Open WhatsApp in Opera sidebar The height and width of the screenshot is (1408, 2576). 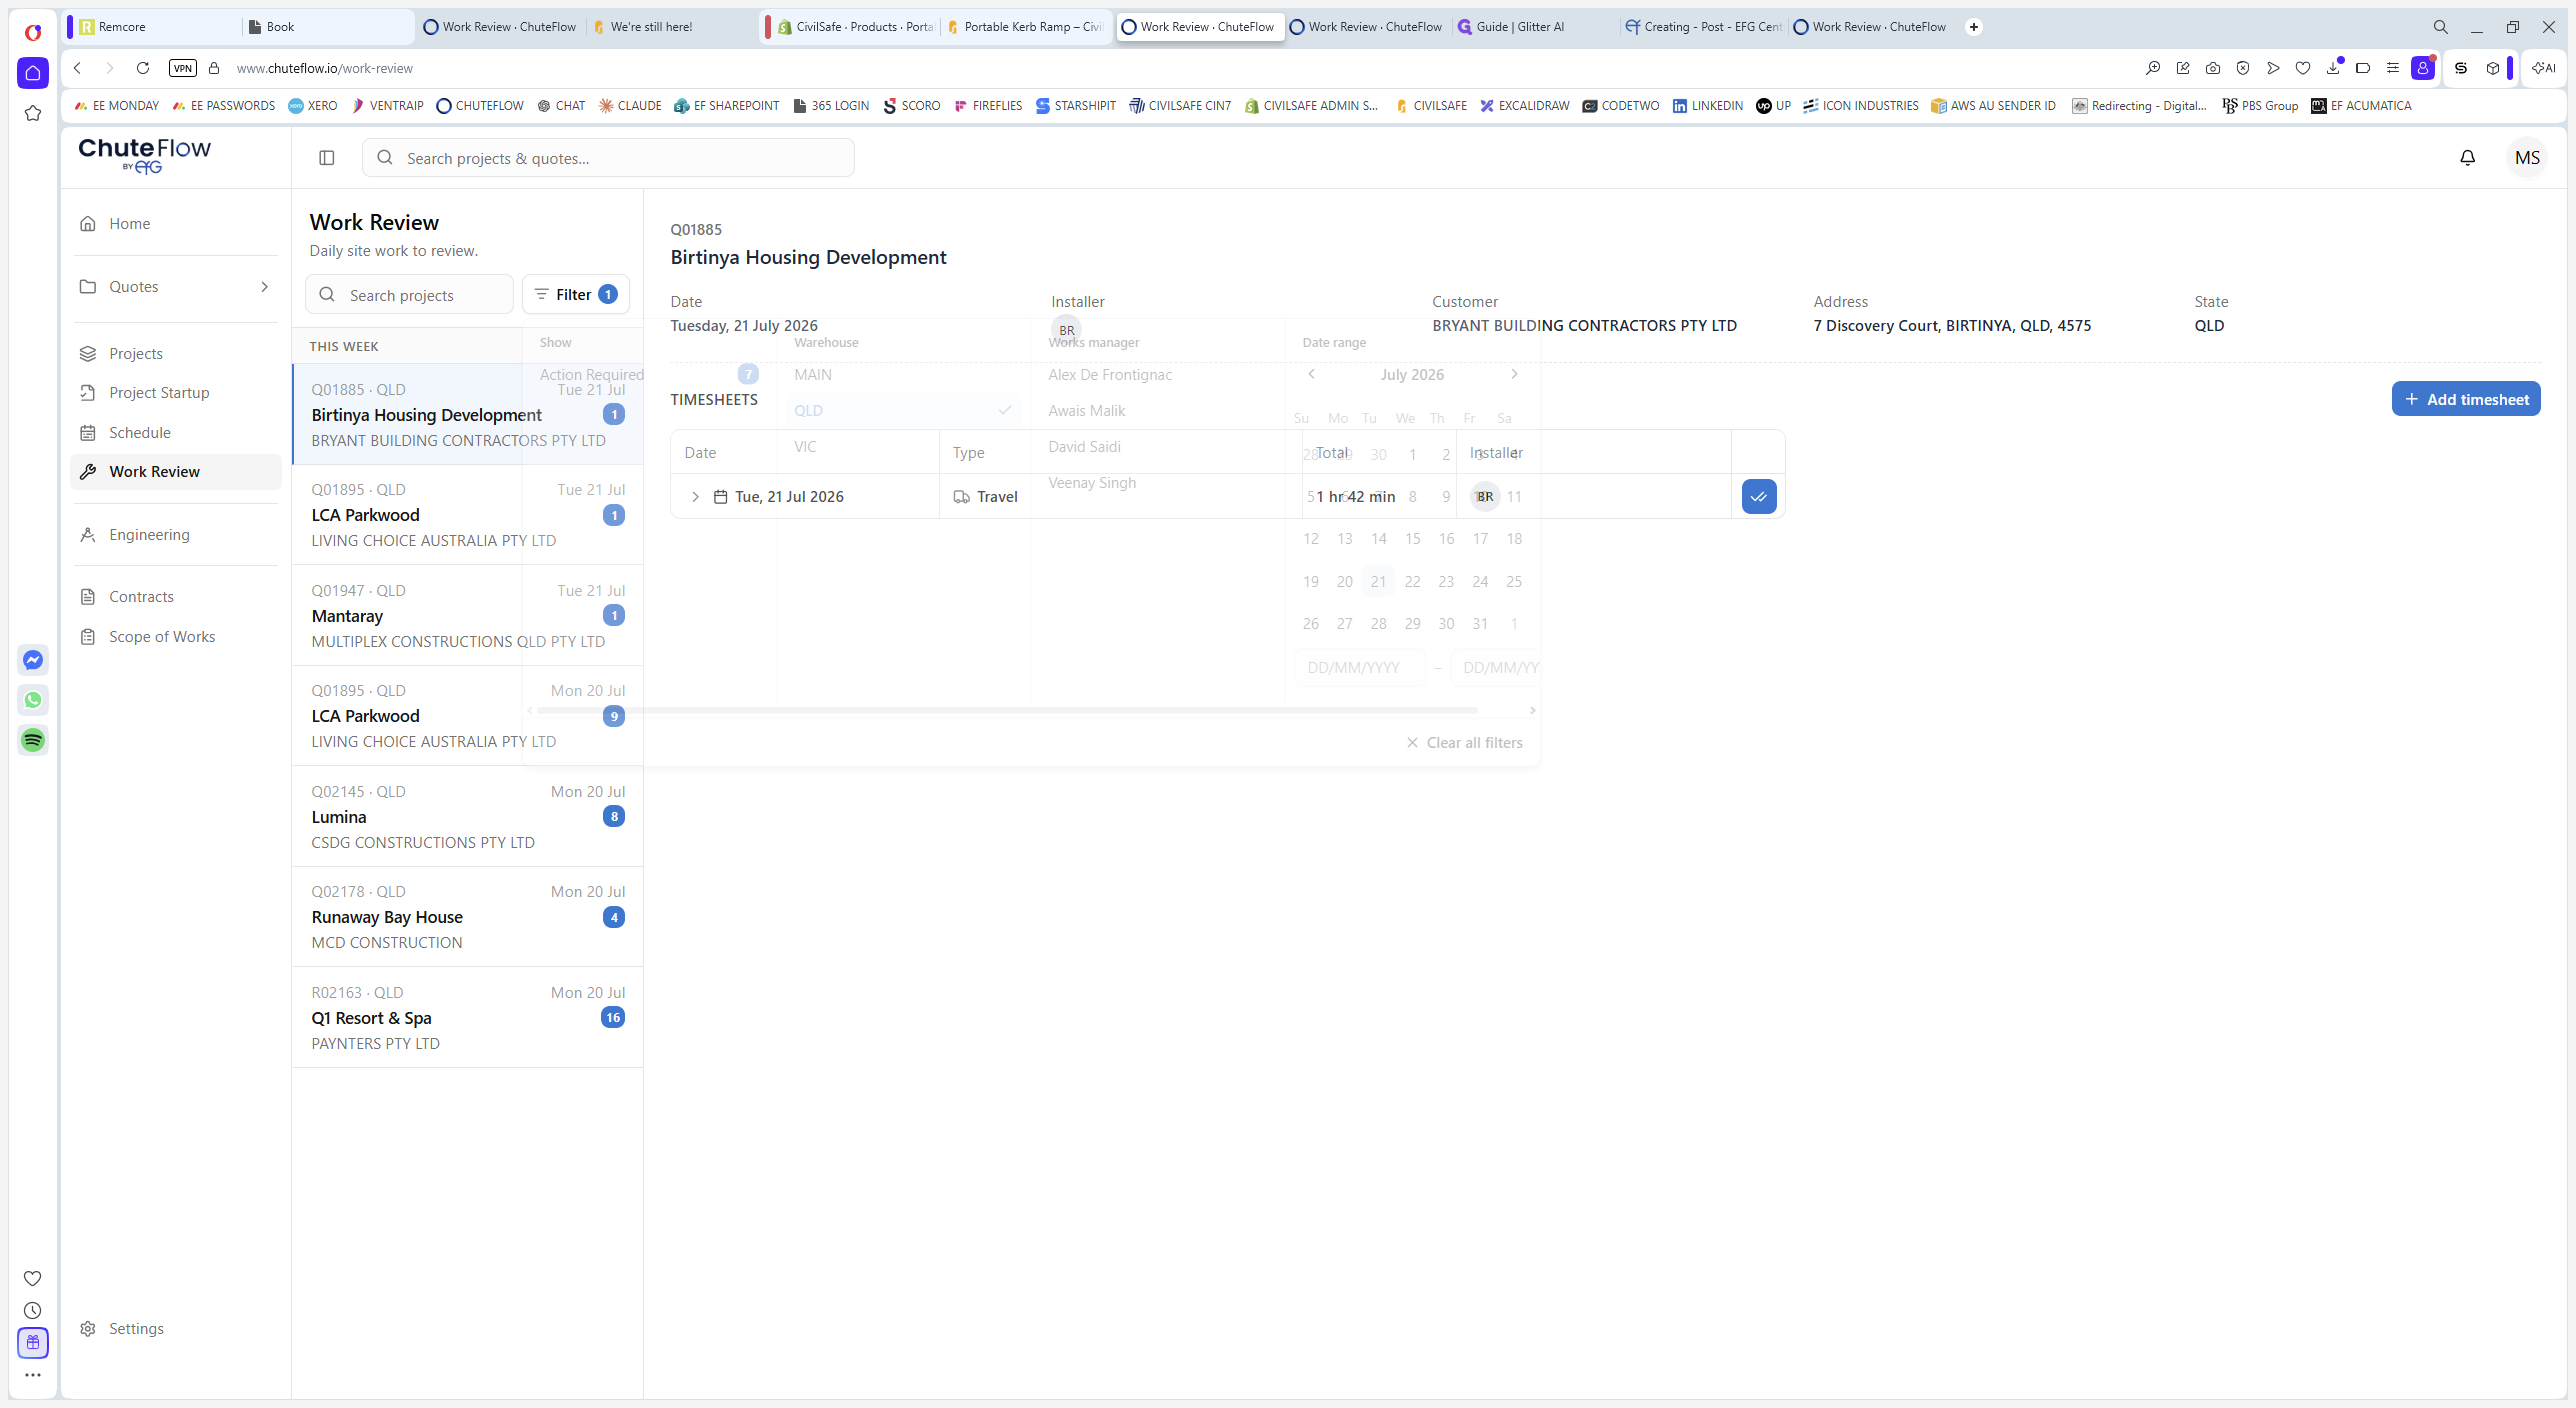pos(33,700)
